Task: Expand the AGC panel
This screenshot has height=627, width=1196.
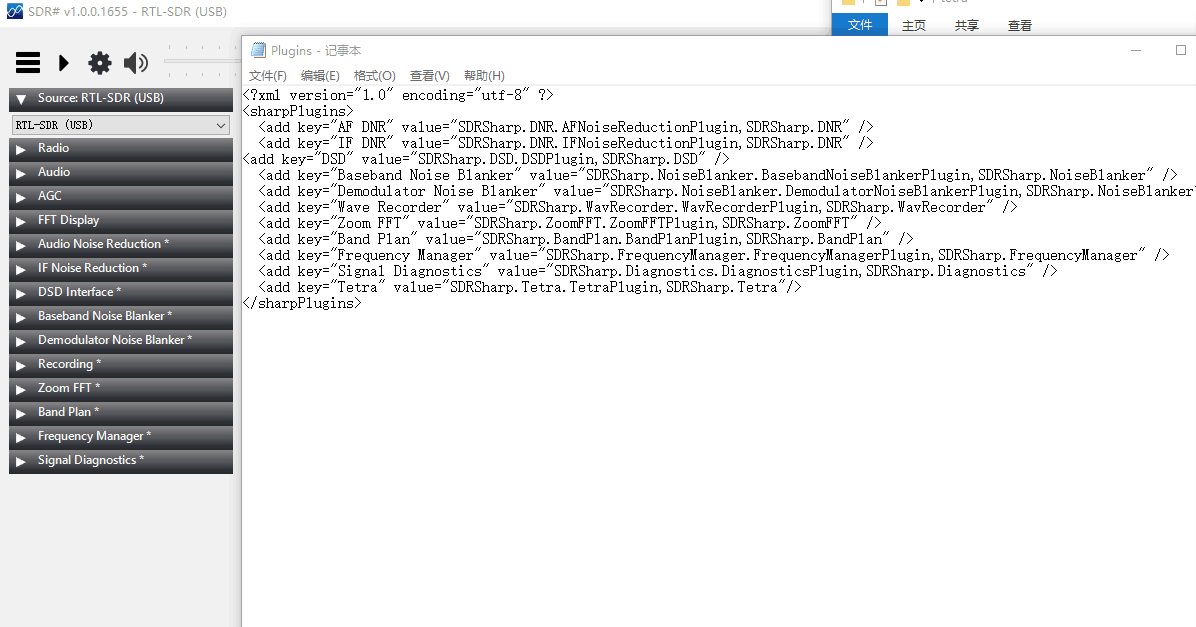Action: point(121,197)
